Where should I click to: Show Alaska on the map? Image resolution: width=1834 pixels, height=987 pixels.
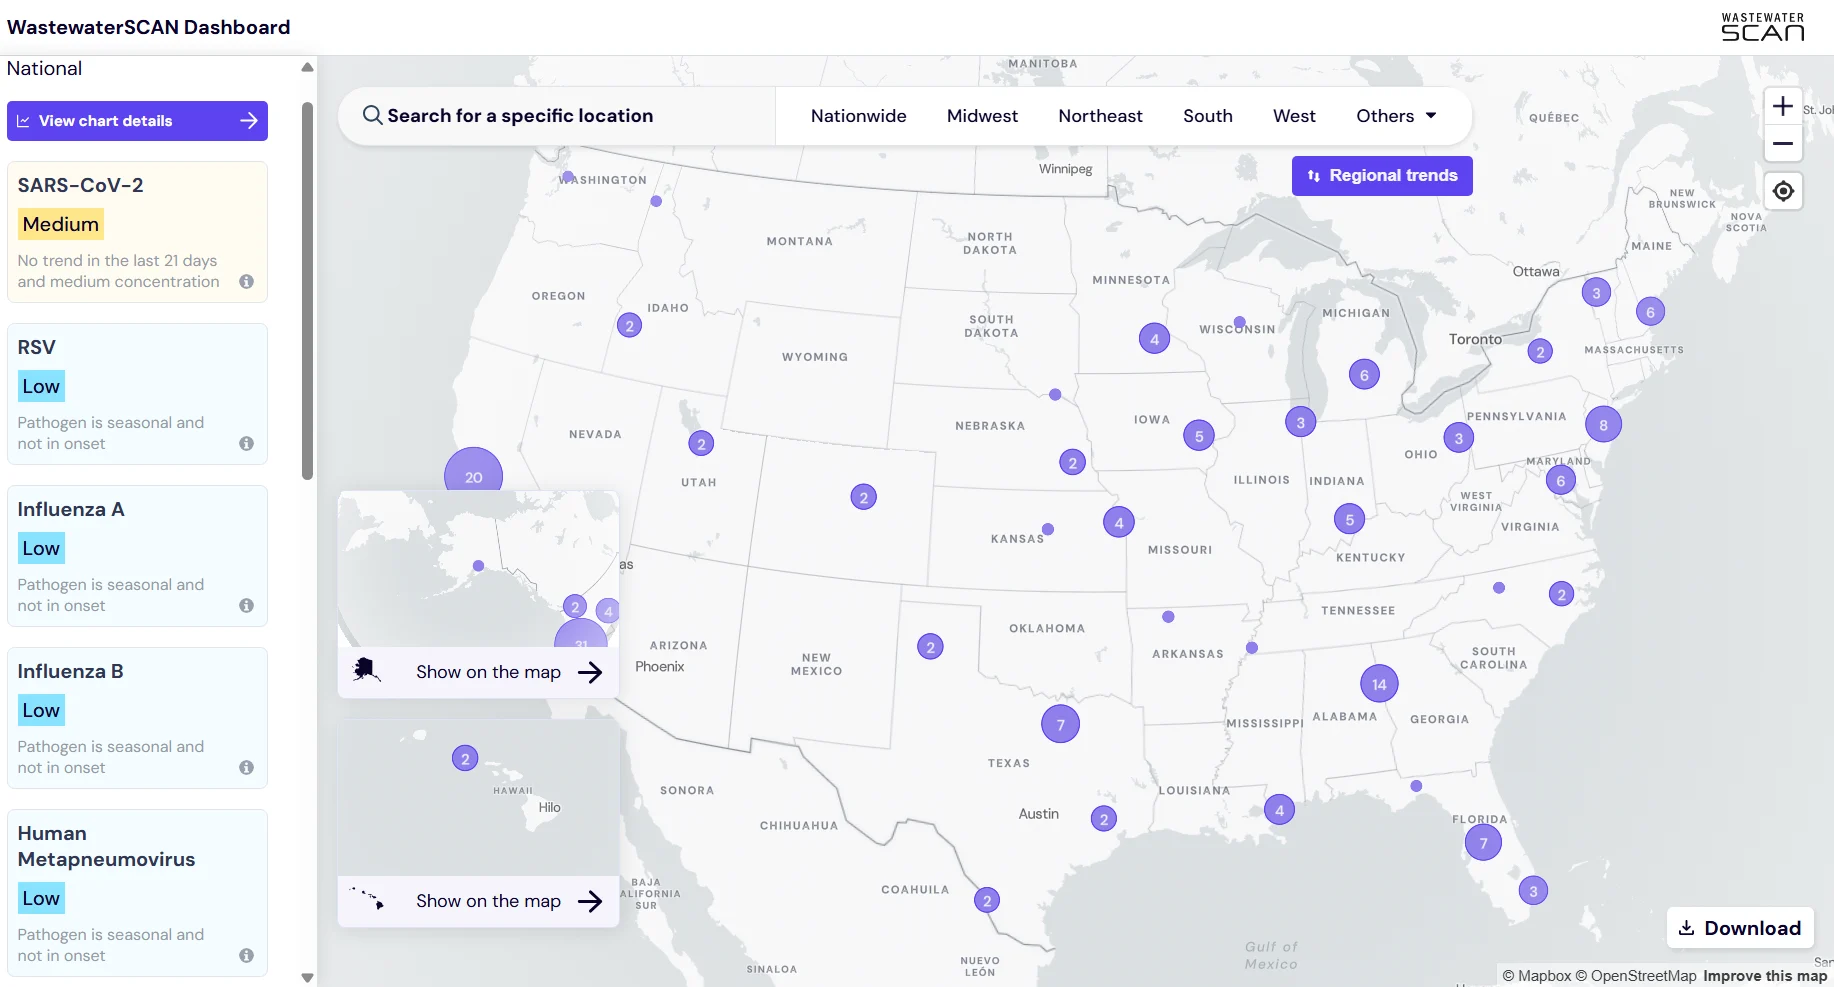[x=478, y=672]
